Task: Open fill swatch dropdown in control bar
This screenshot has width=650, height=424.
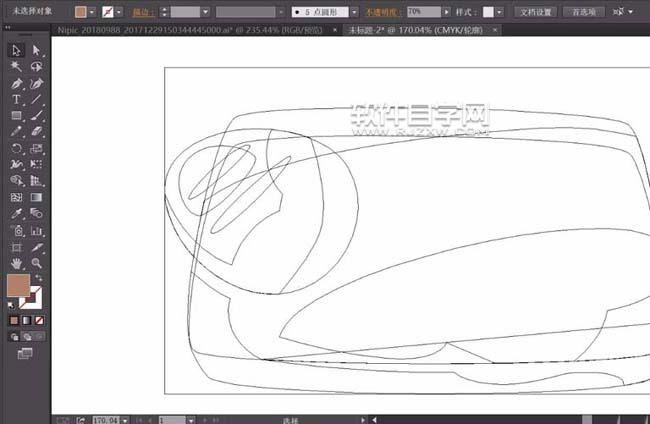Action: point(92,12)
